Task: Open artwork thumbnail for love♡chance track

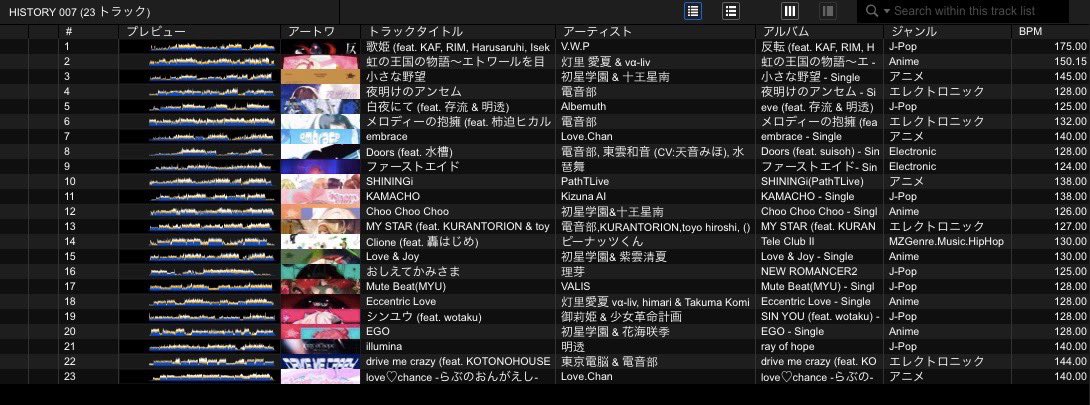Action: pos(320,377)
